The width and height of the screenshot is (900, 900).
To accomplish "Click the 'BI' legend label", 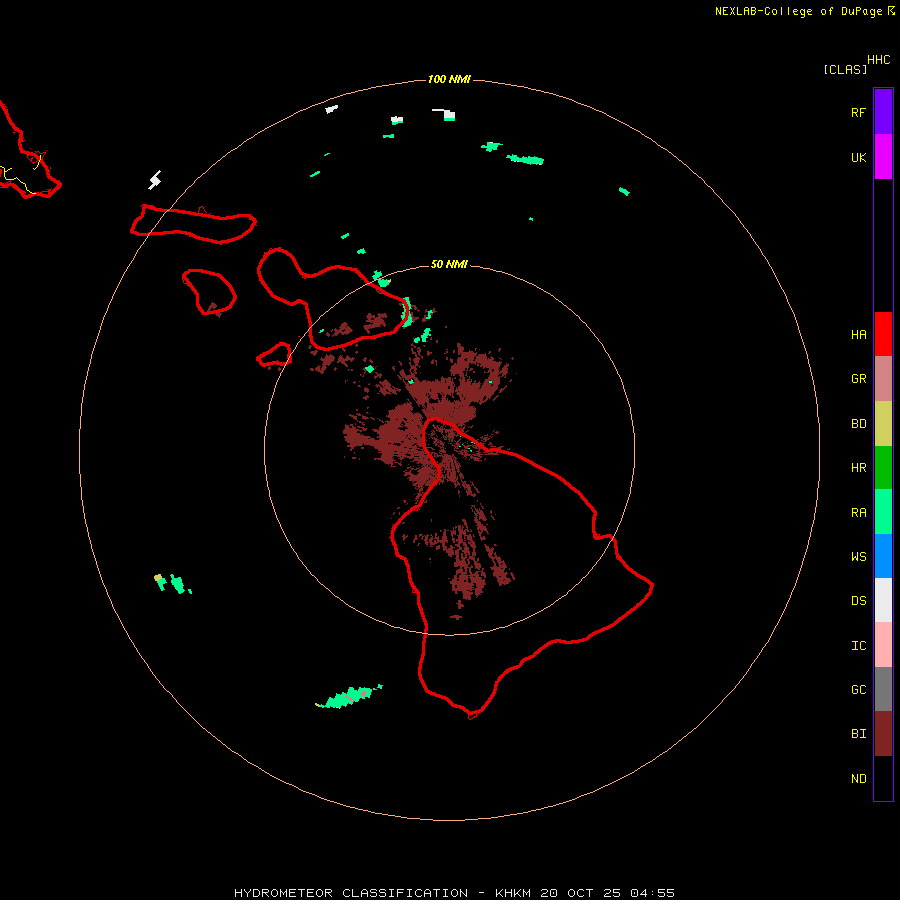I will tap(859, 734).
